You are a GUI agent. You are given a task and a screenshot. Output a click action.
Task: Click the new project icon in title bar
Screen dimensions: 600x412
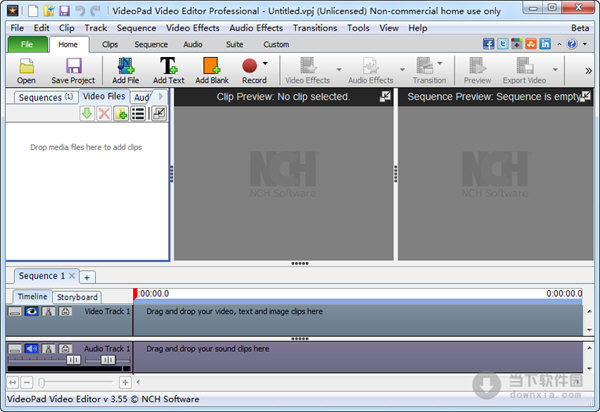point(33,11)
